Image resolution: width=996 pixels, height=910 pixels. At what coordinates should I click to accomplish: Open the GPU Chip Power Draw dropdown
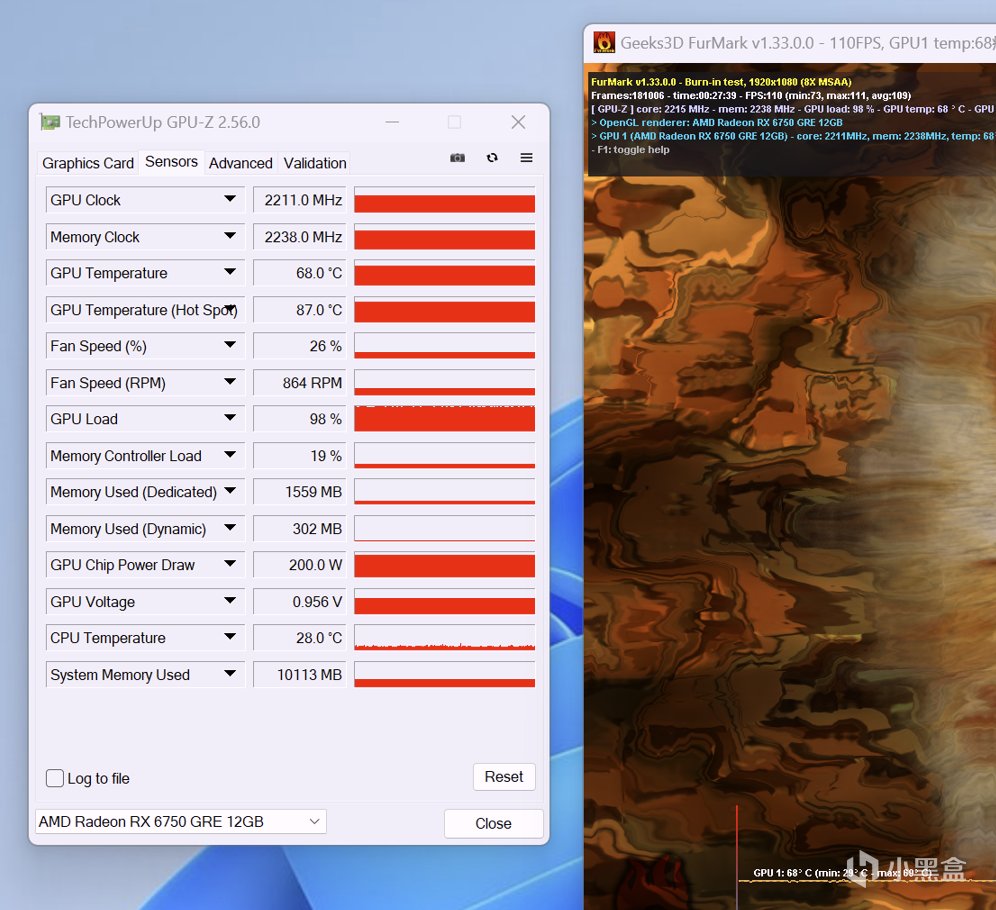tap(230, 565)
